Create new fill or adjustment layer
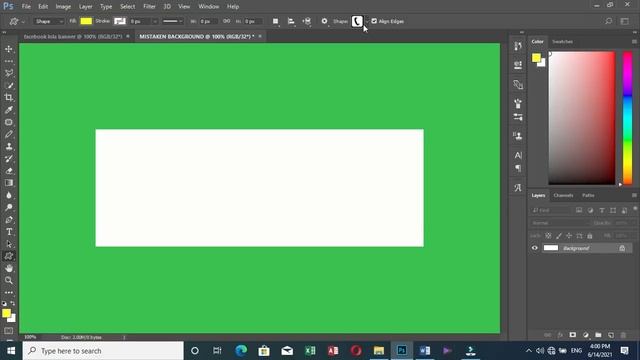The height and width of the screenshot is (360, 640). pos(586,335)
